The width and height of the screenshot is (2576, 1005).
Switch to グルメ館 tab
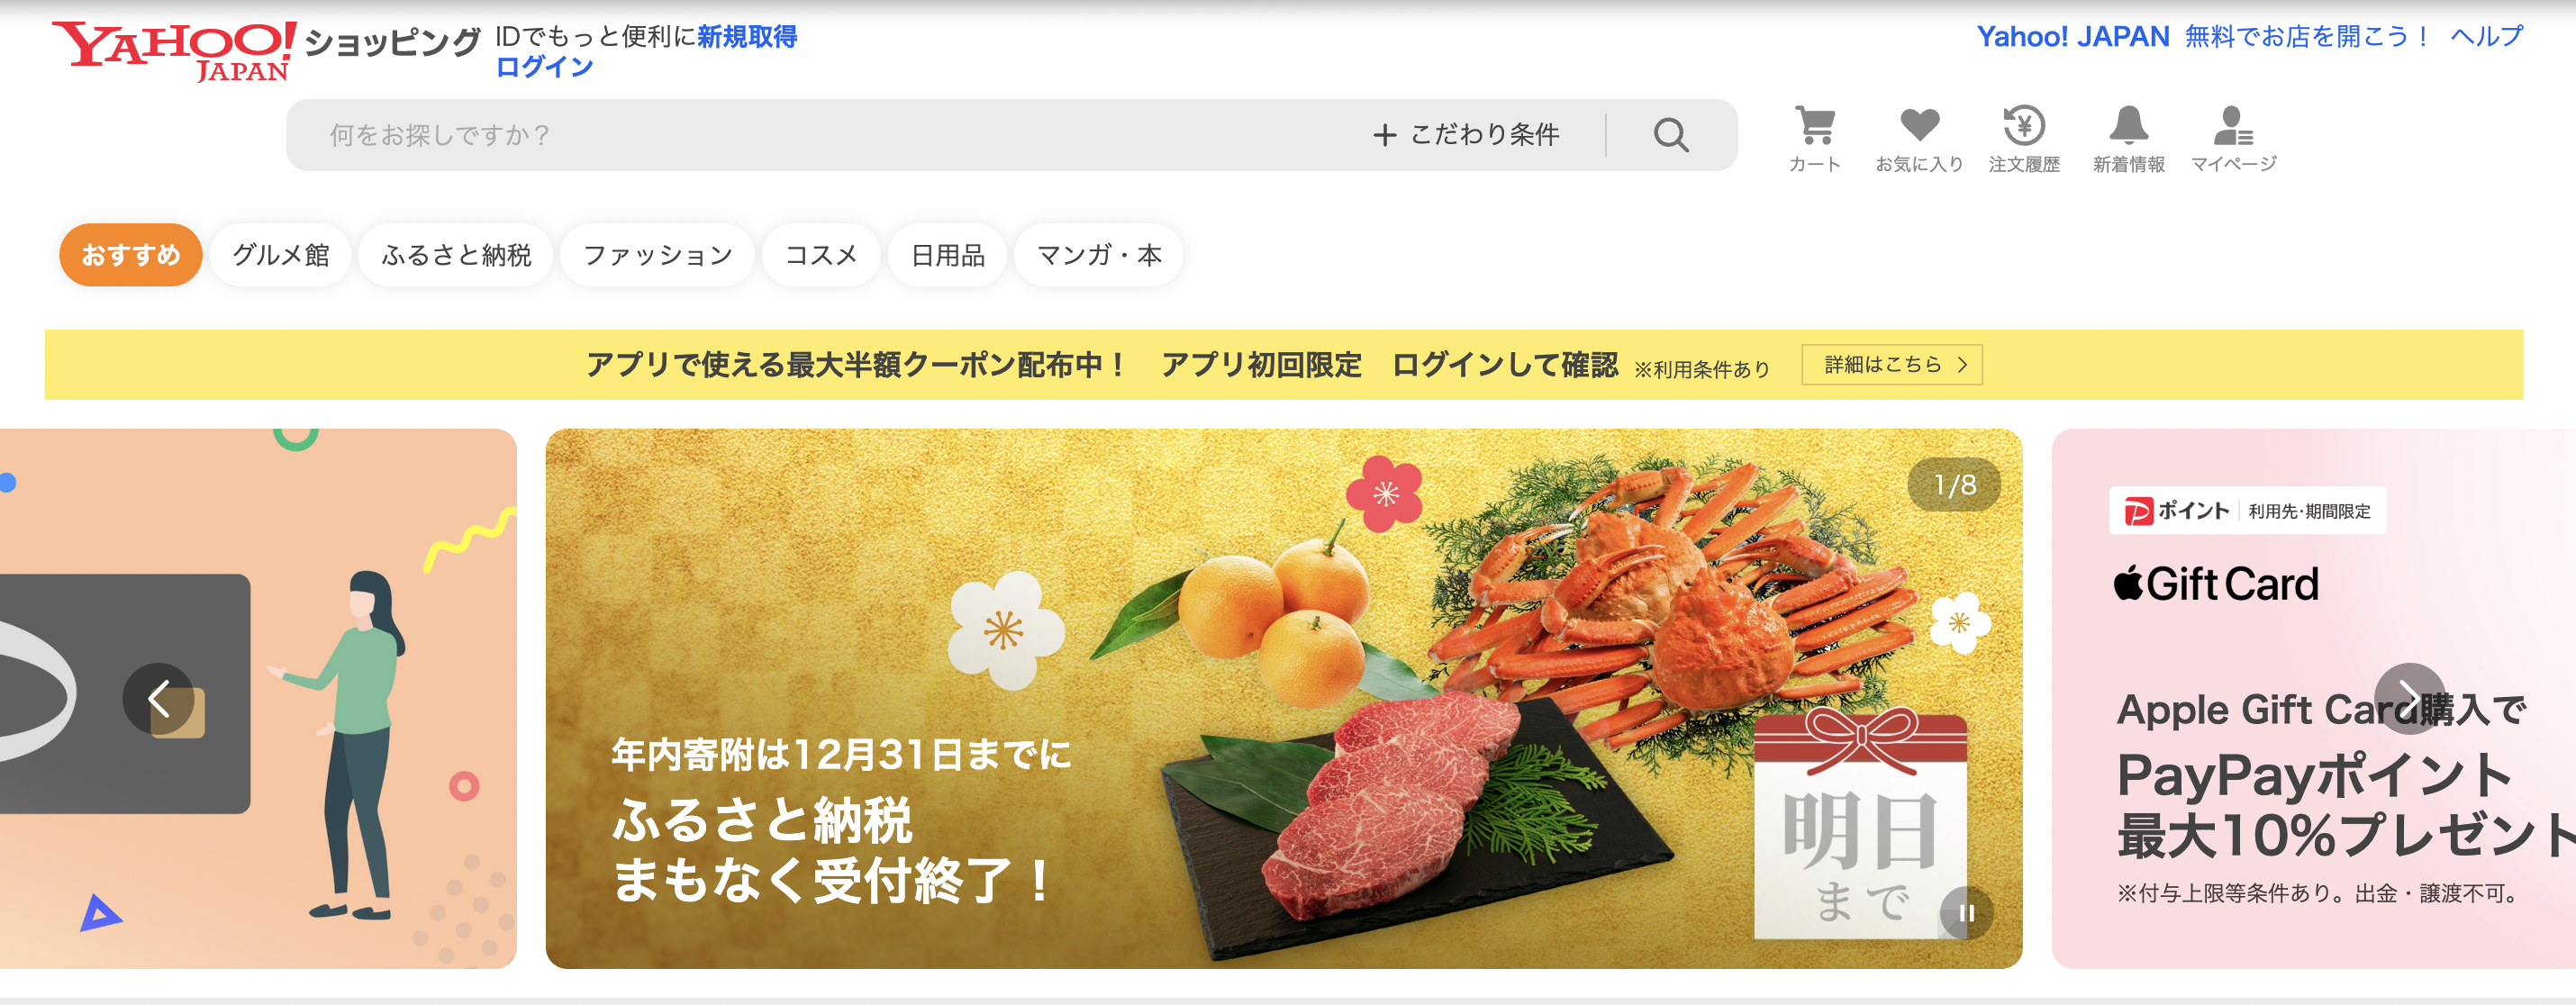pos(281,255)
